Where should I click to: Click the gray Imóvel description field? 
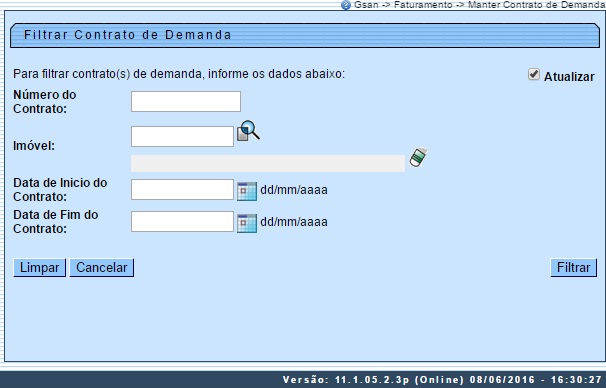point(268,163)
